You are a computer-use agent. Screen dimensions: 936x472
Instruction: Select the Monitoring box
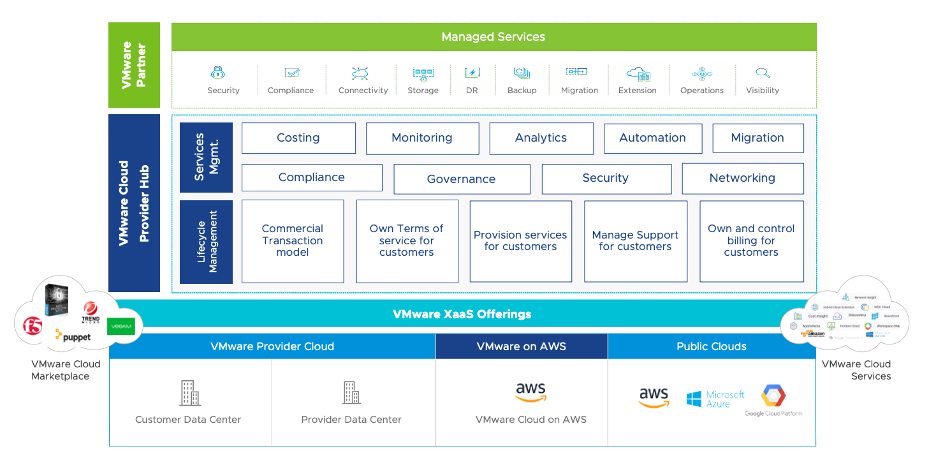pos(423,138)
